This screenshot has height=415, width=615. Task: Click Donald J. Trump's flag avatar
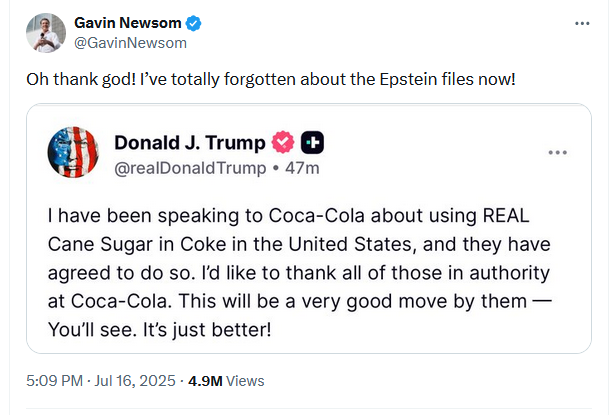coord(73,152)
